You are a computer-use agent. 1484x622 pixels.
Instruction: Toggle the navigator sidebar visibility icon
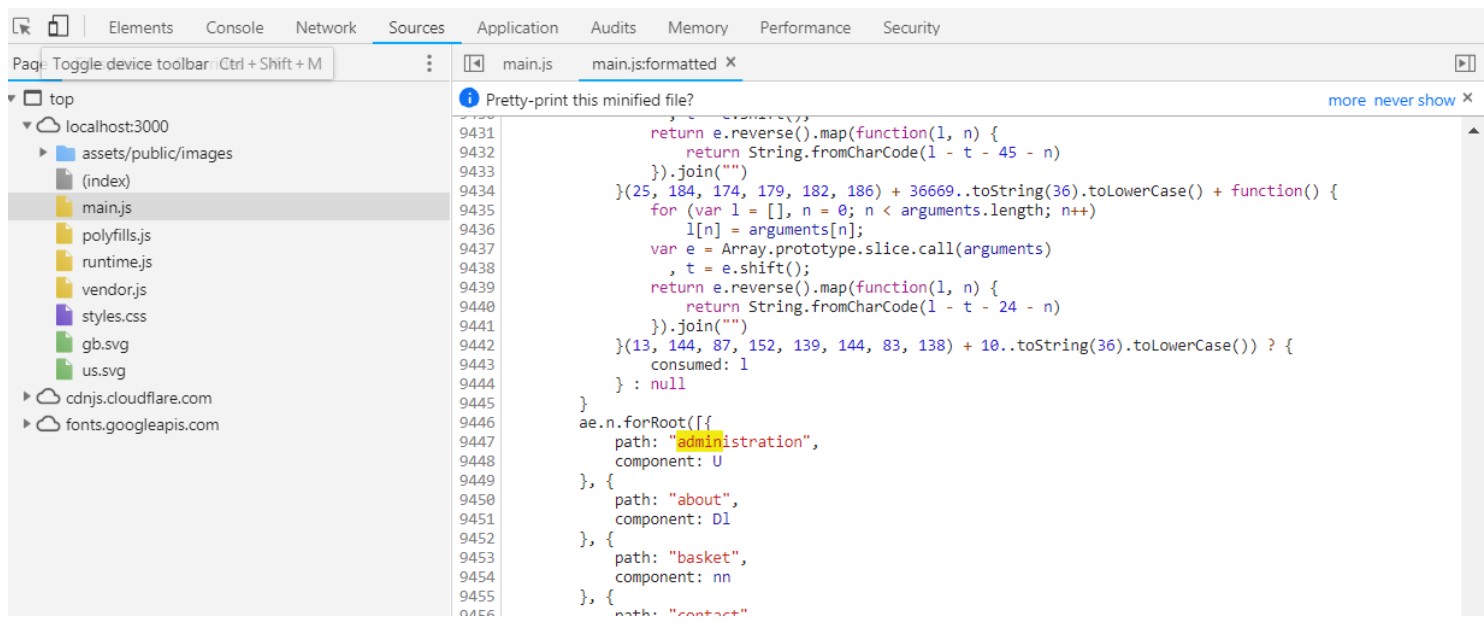475,64
